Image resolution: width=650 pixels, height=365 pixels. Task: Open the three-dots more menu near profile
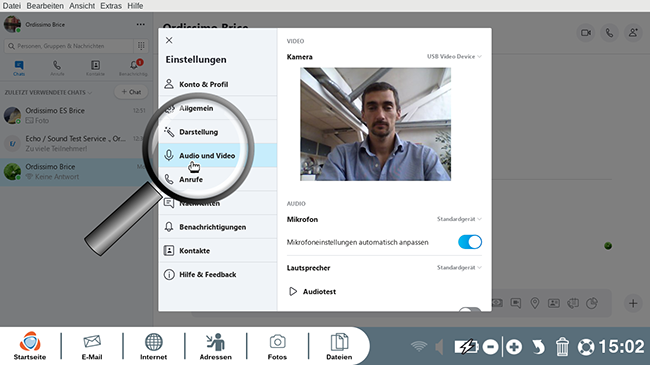point(141,24)
